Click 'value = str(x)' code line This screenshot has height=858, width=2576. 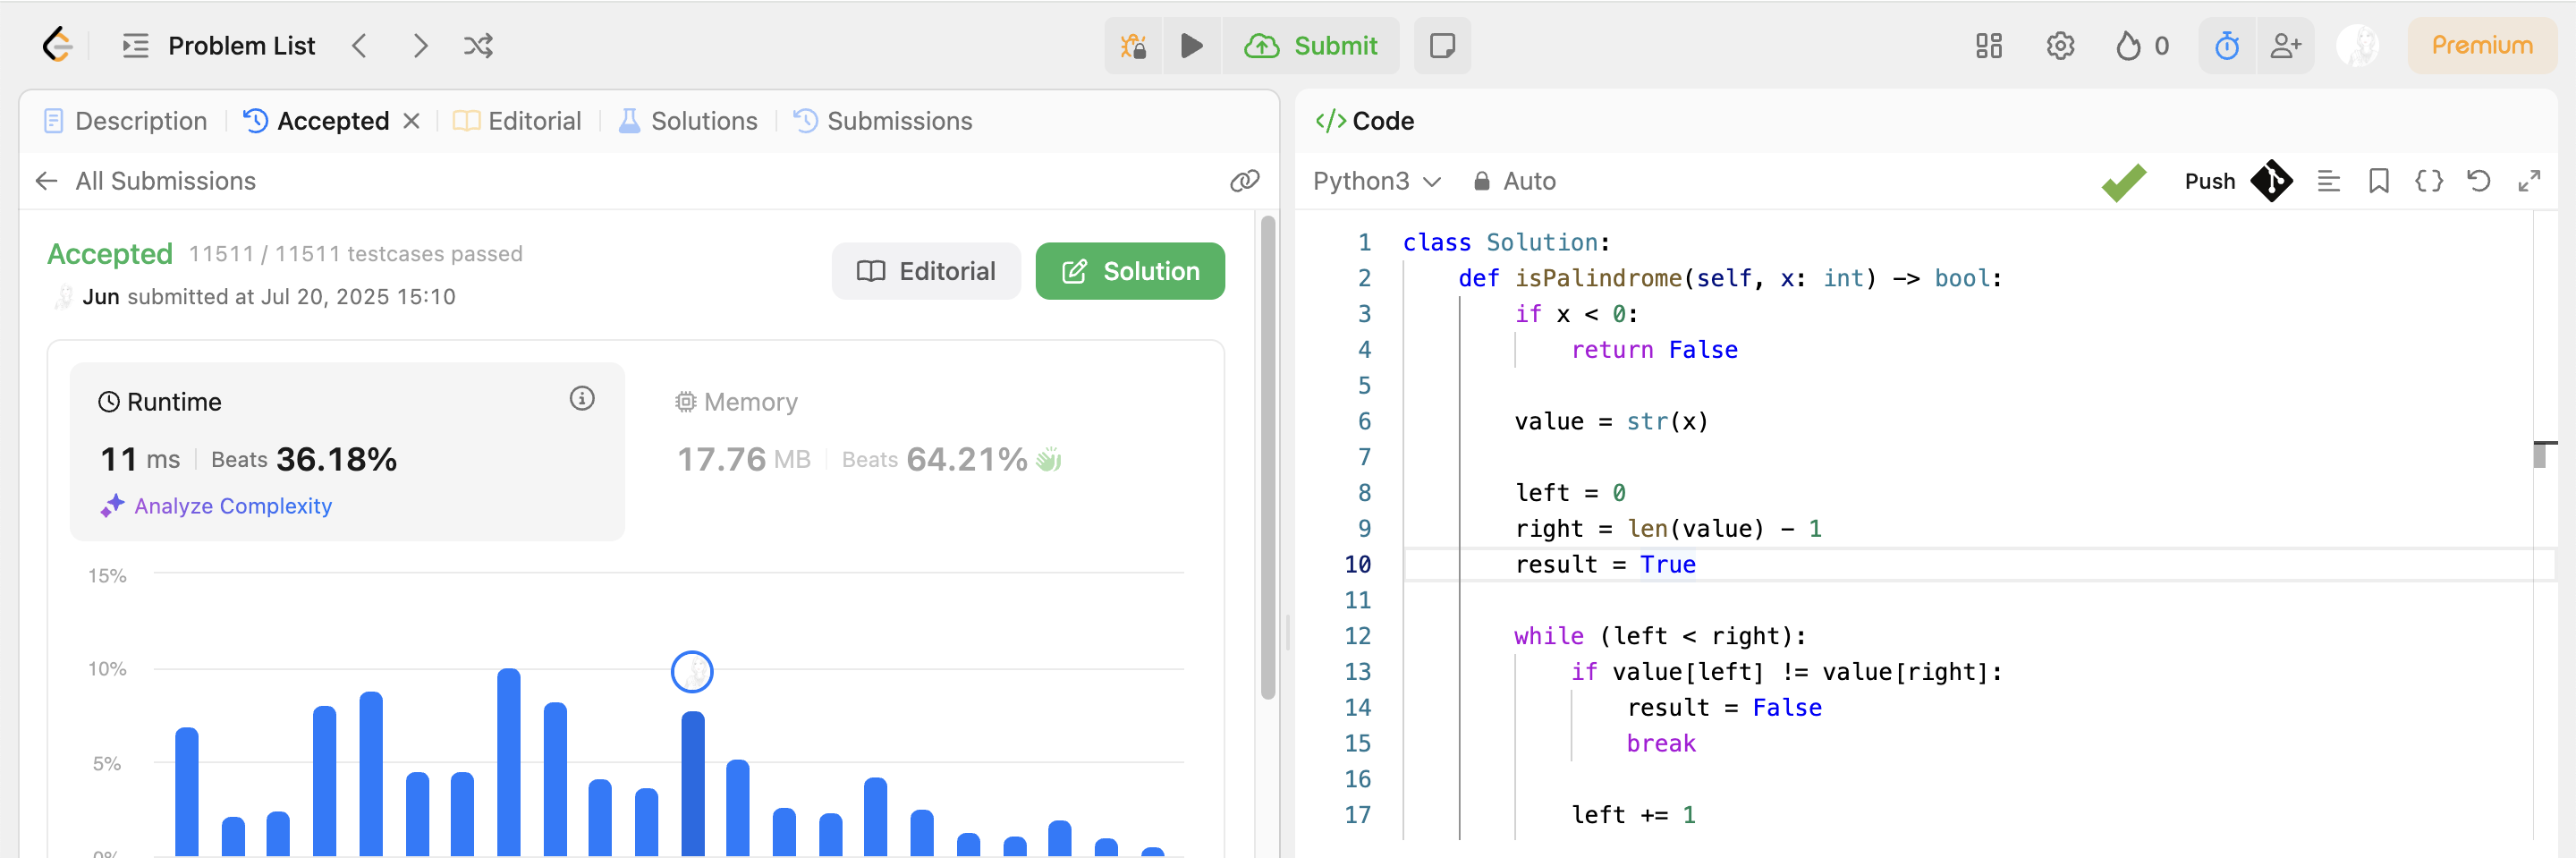point(1611,421)
